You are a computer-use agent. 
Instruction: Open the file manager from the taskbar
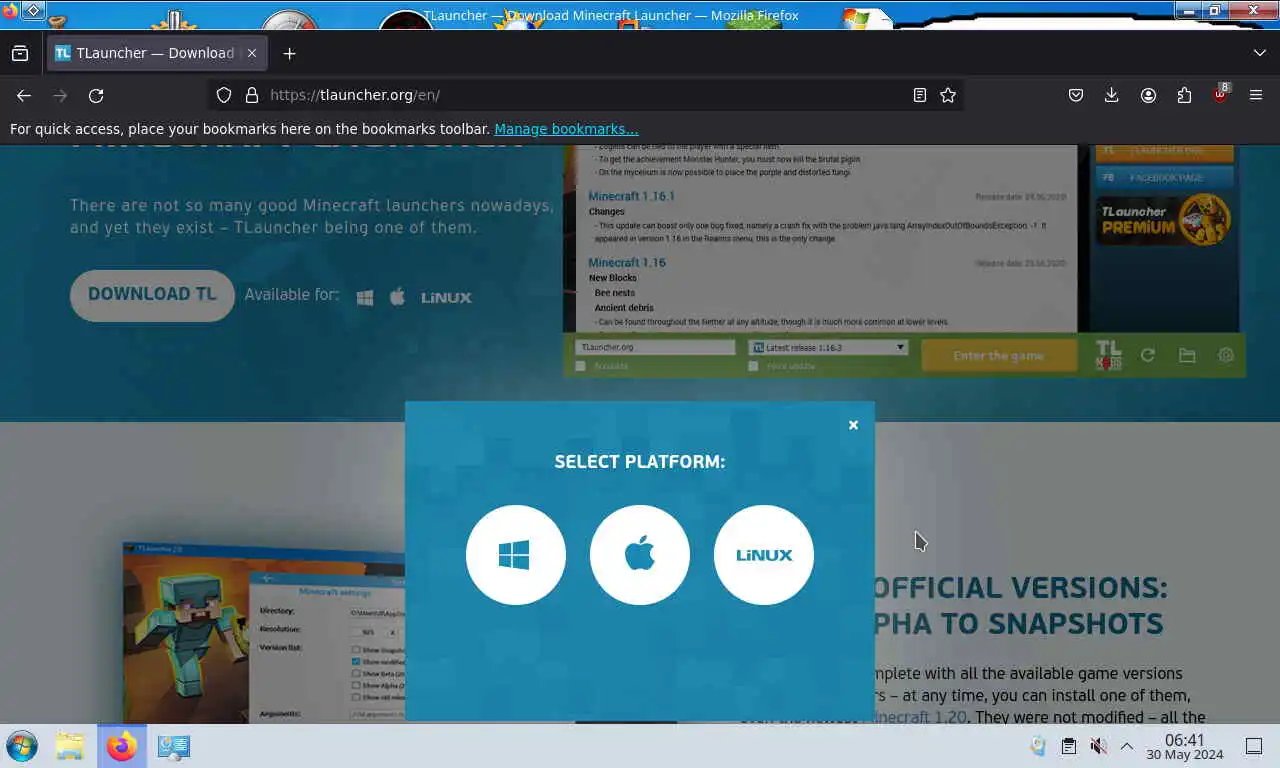pos(70,746)
